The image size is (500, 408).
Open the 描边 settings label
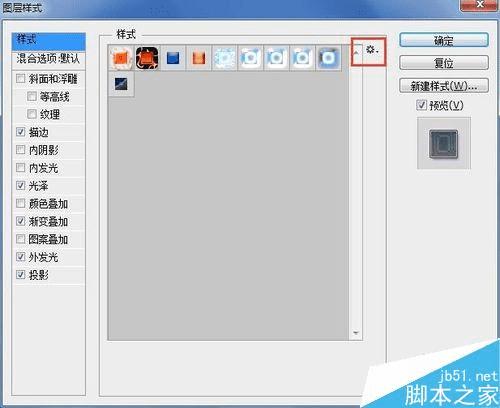point(39,132)
